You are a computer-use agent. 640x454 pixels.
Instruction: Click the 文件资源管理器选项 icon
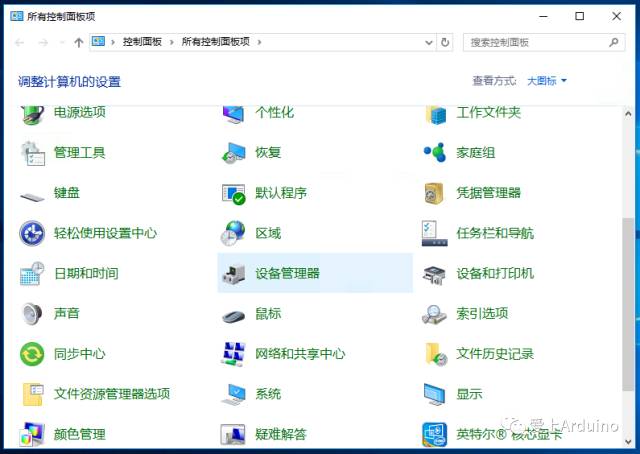pyautogui.click(x=33, y=394)
